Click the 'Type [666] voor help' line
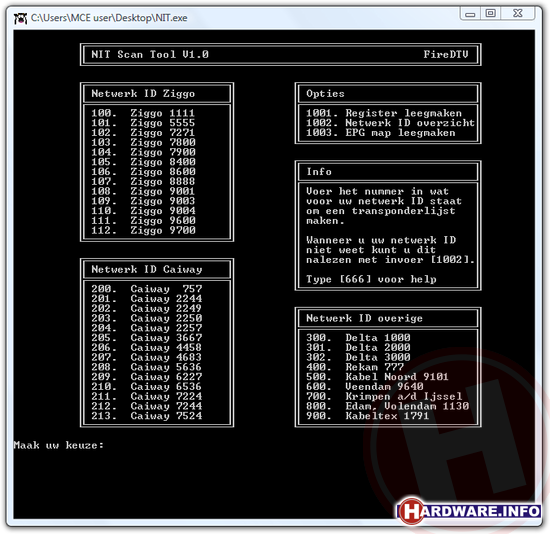This screenshot has height=534, width=550. point(371,279)
